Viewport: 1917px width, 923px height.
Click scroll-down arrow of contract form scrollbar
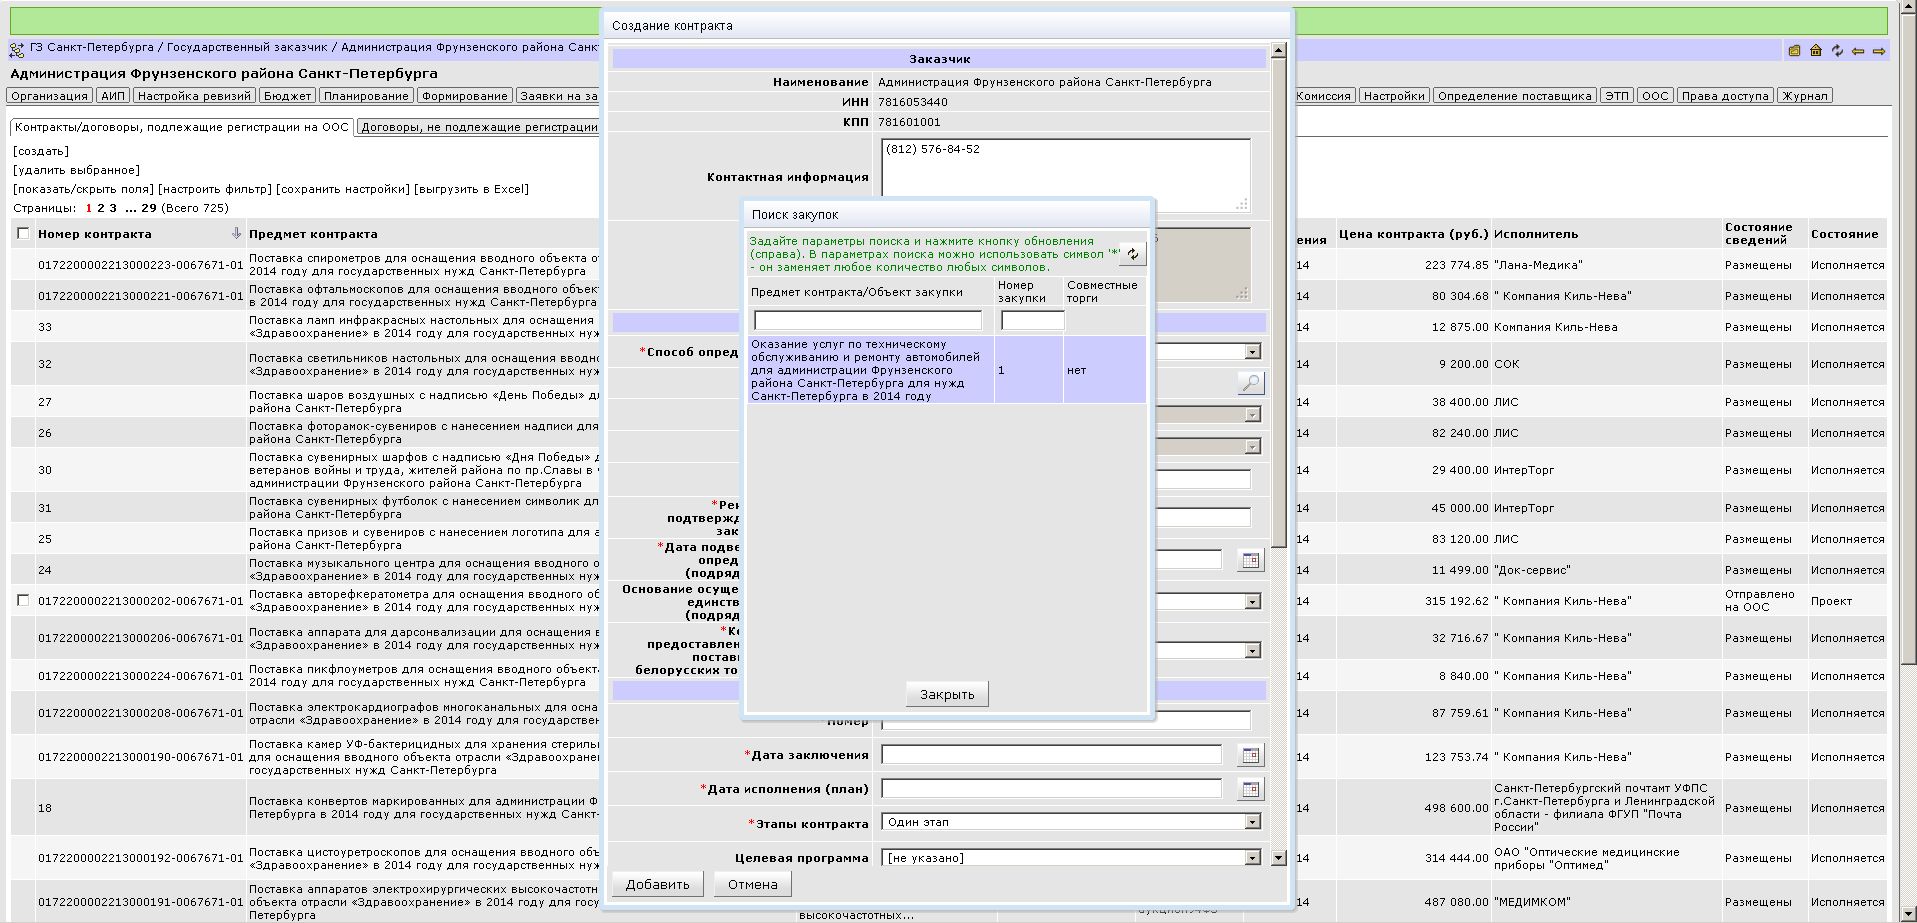(x=1279, y=858)
